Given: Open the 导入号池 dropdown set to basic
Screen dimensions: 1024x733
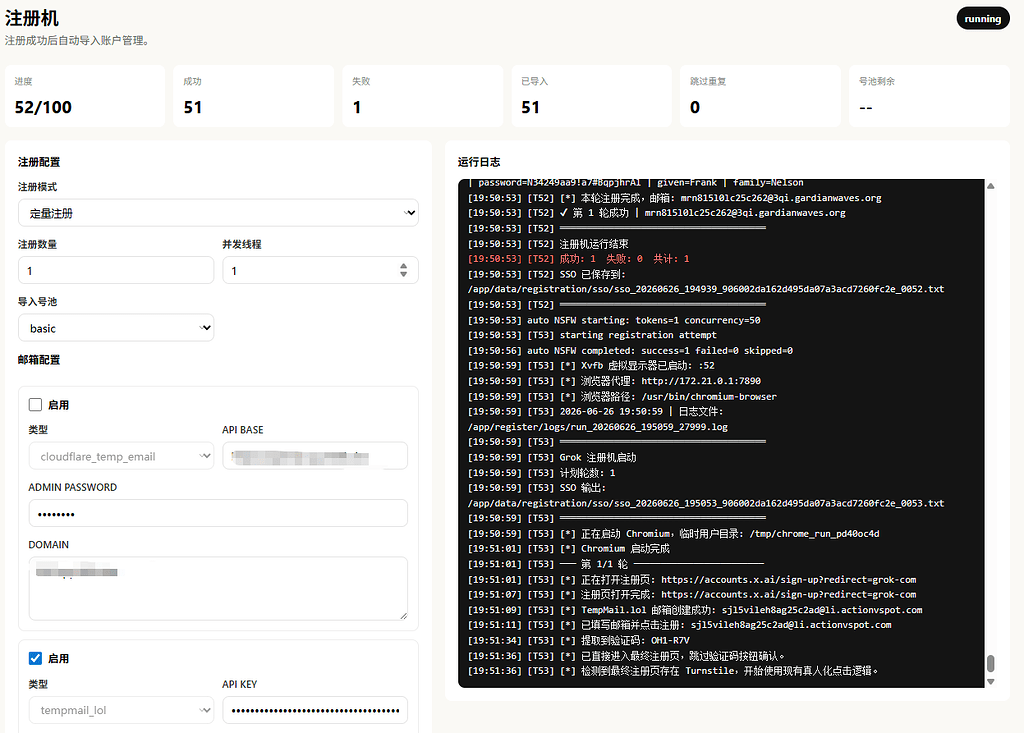Looking at the screenshot, I should point(116,328).
